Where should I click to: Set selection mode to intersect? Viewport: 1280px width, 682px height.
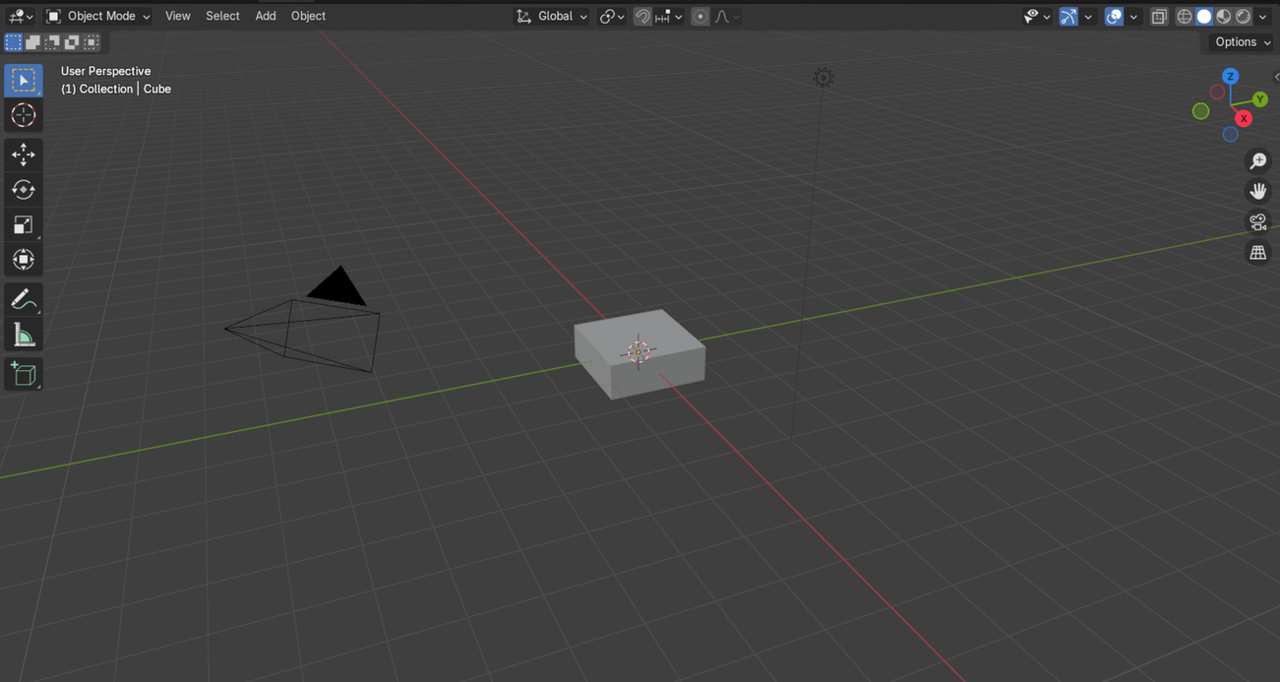point(91,42)
